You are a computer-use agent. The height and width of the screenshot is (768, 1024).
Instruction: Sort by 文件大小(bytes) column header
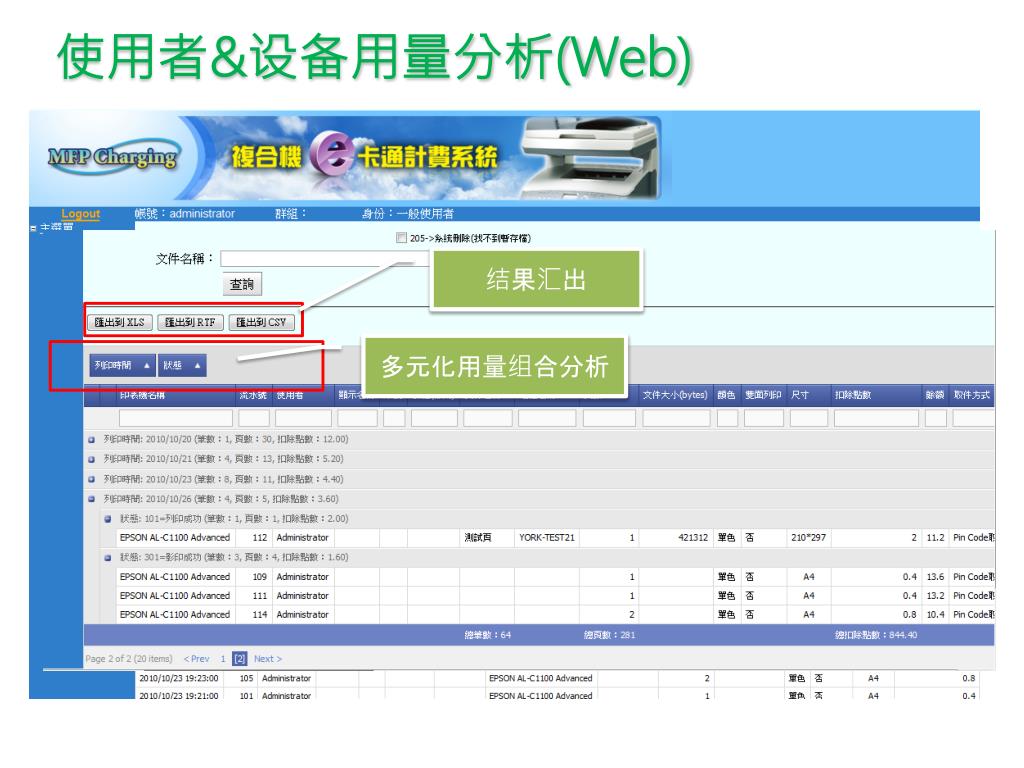tap(675, 395)
